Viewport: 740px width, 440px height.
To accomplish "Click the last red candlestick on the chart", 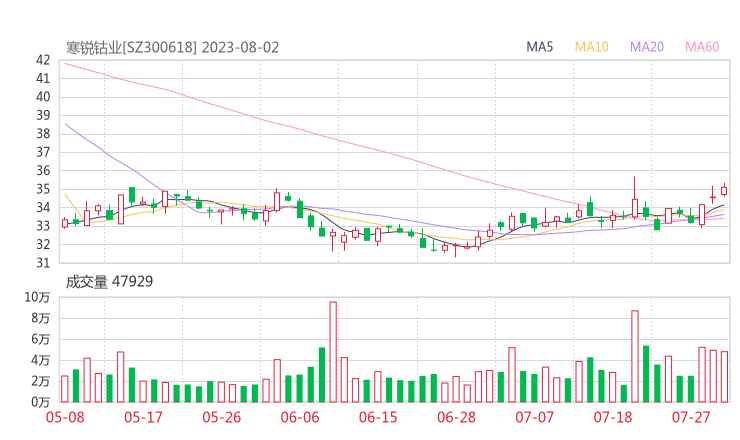I will coord(724,190).
